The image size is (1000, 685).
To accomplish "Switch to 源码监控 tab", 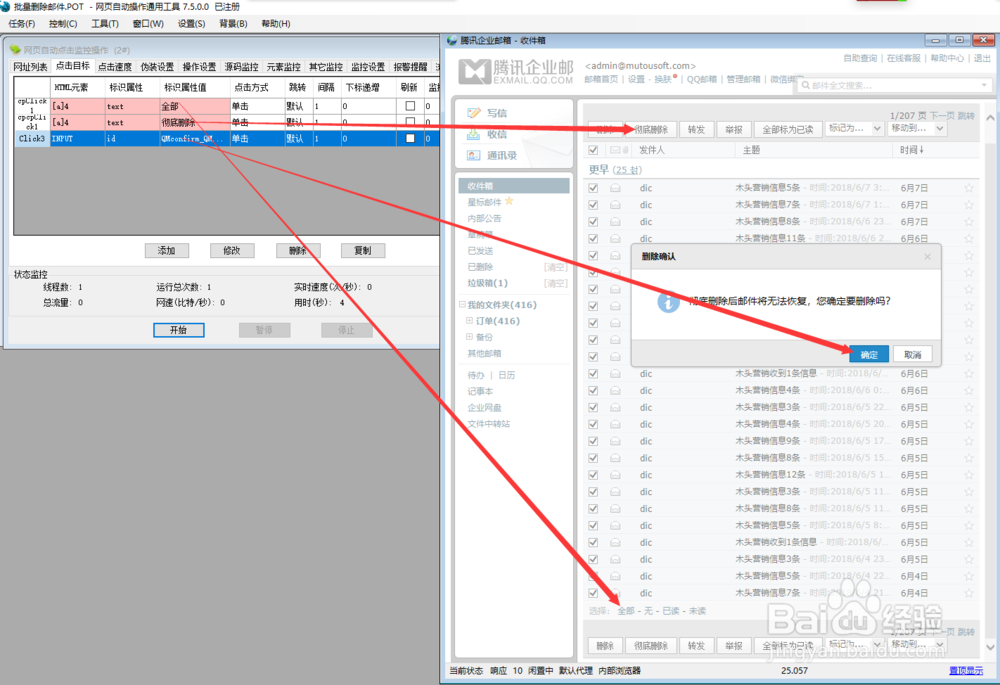I will tap(241, 67).
